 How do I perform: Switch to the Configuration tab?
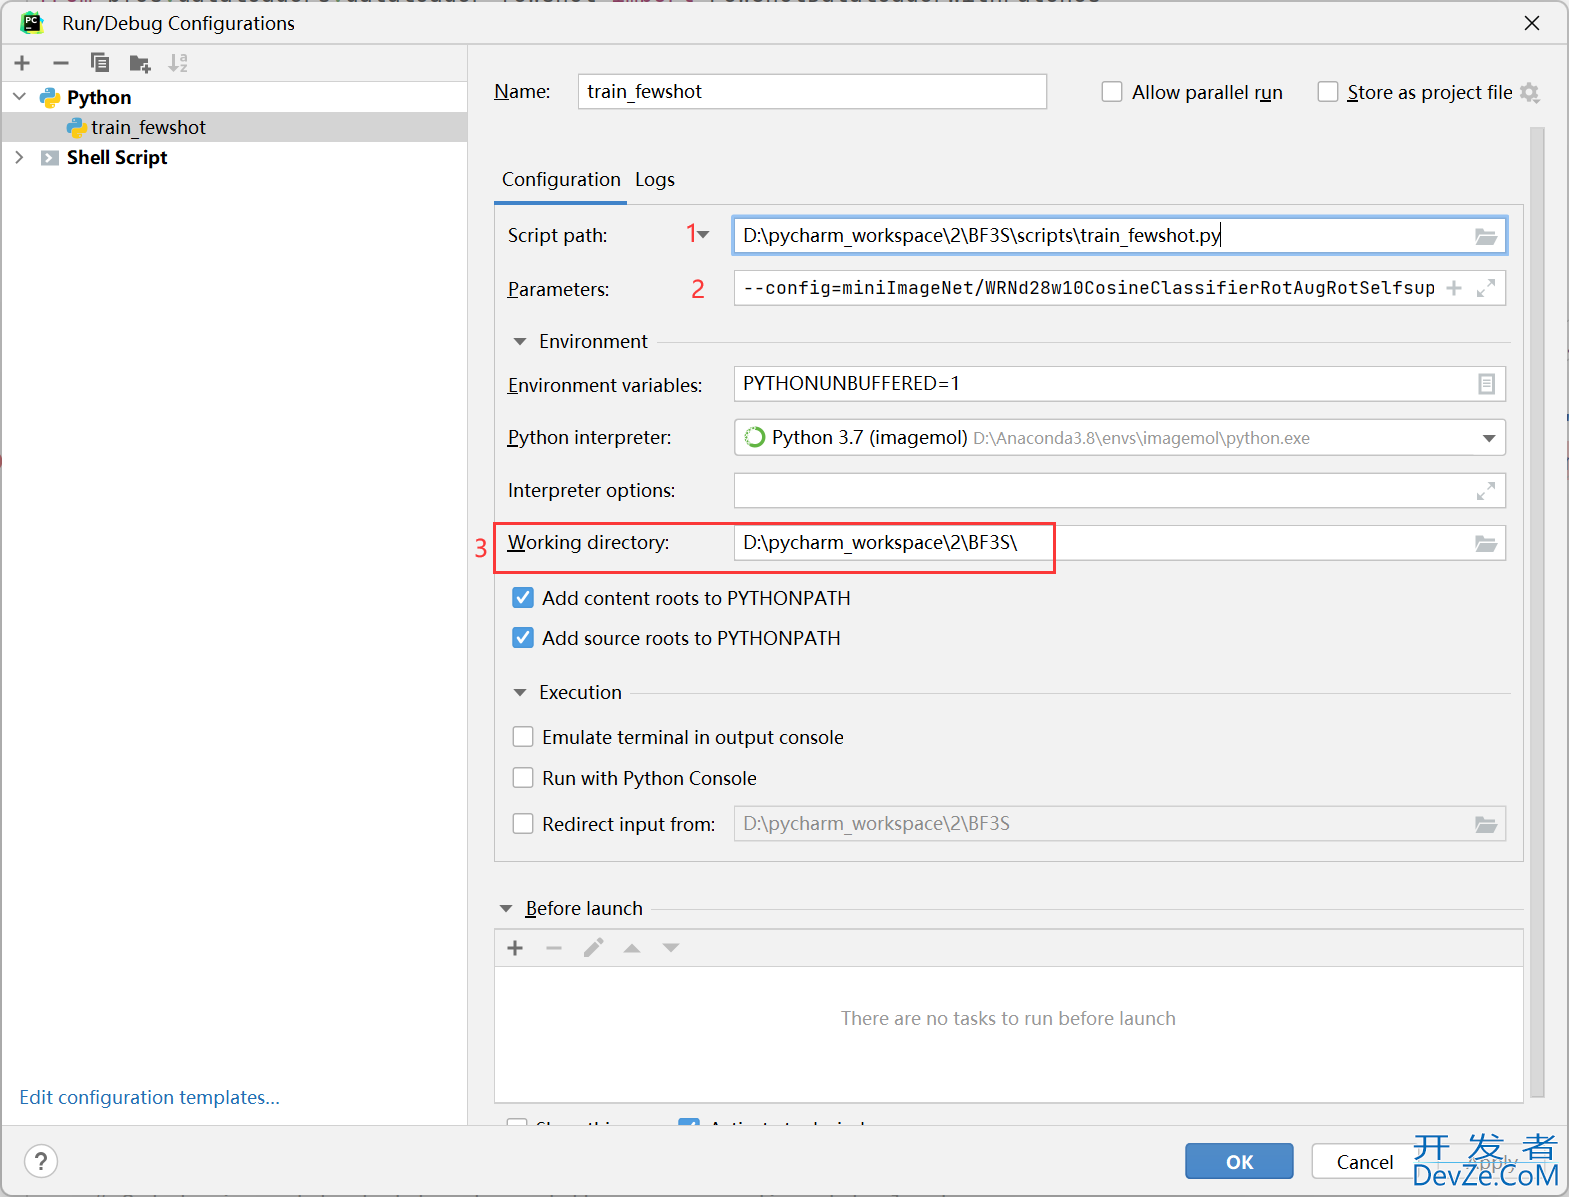tap(561, 180)
